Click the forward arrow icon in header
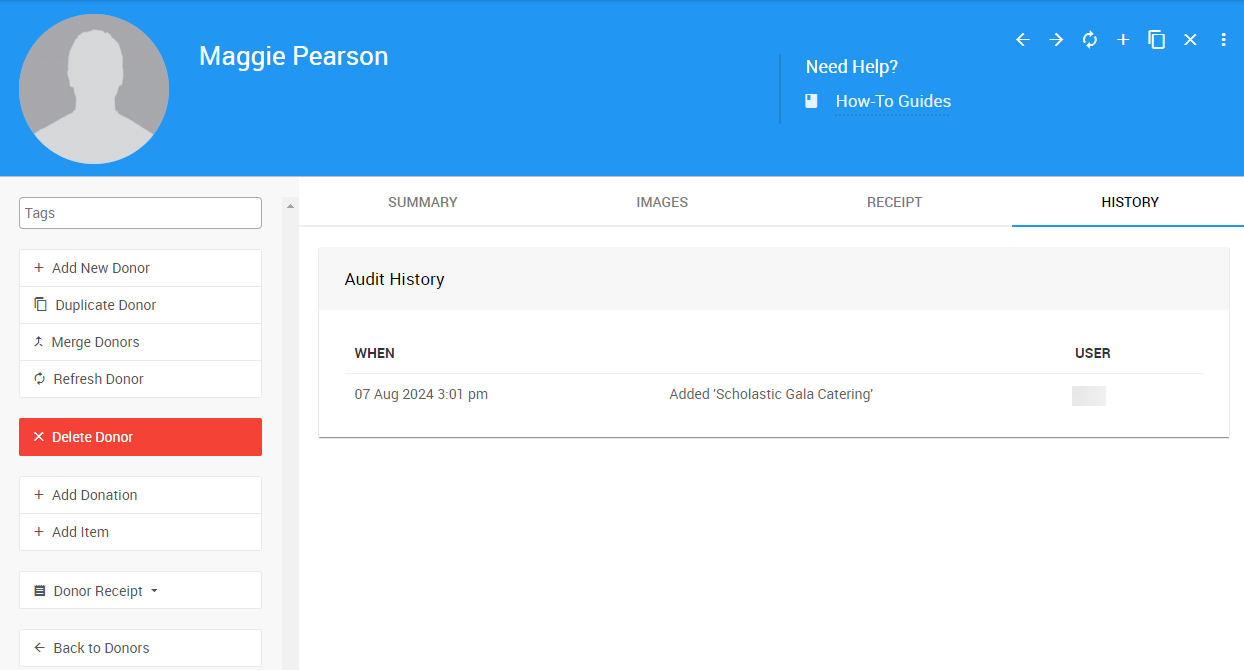Screen dimensions: 1244x670 click(x=1056, y=40)
